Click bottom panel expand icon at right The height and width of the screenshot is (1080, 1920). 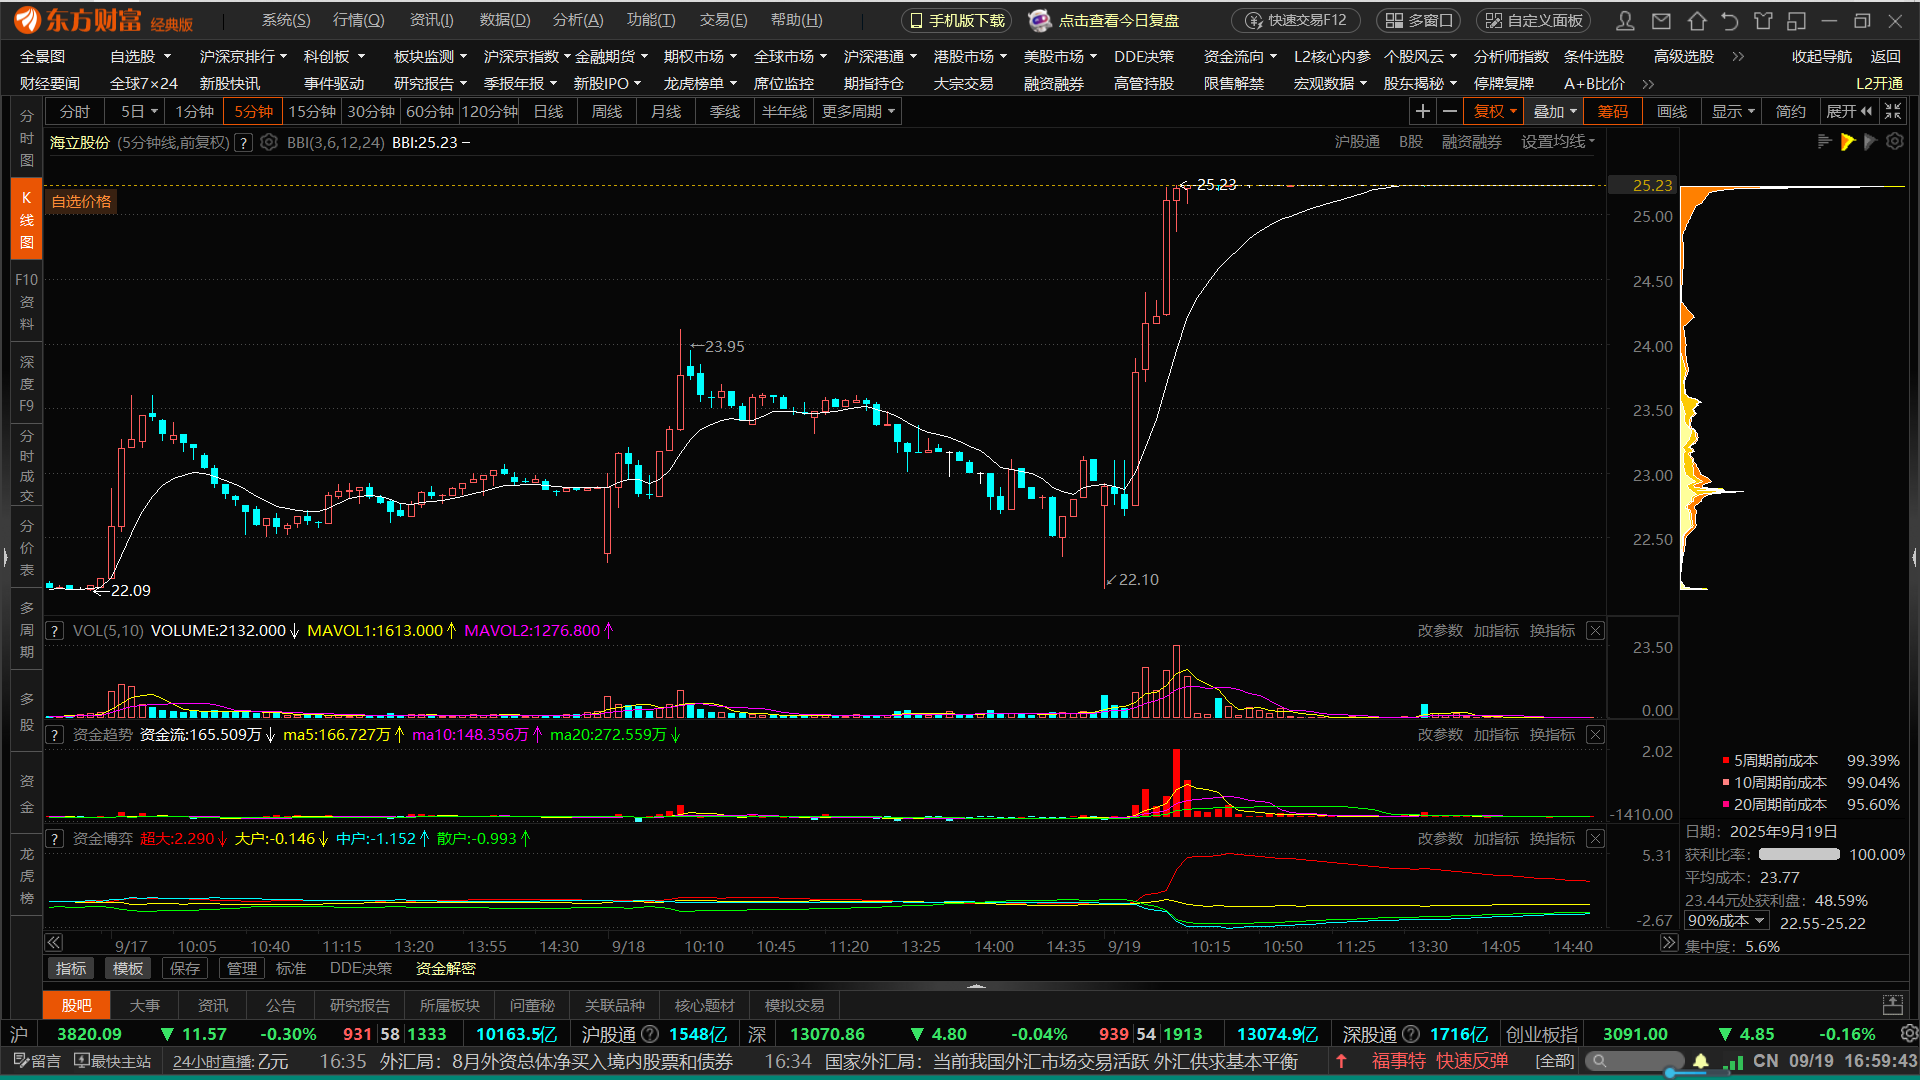click(1892, 1005)
